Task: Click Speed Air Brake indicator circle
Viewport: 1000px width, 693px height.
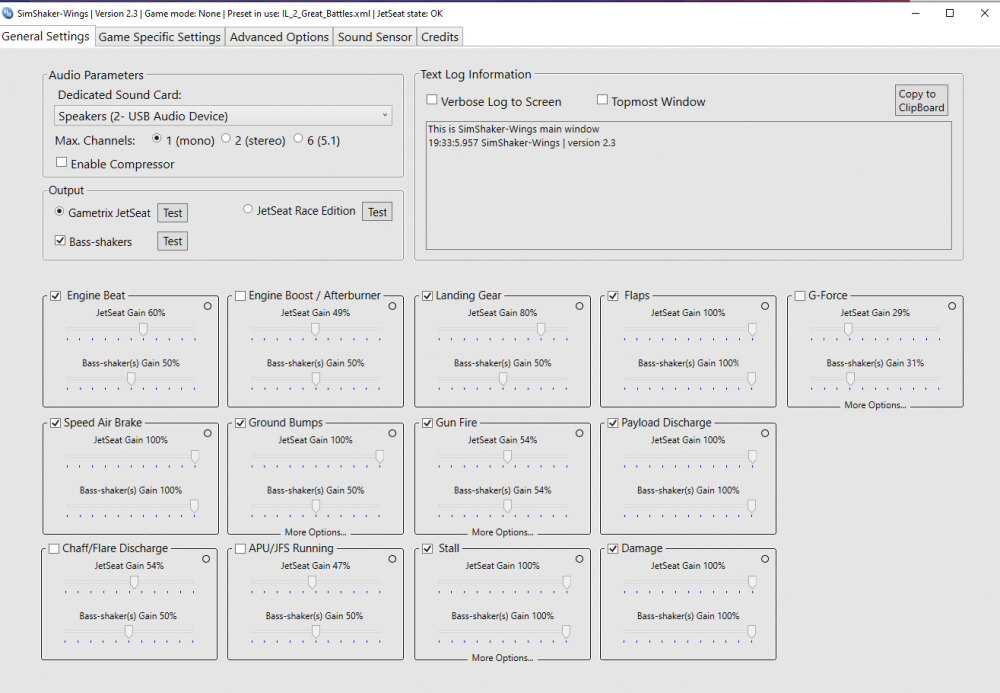Action: [208, 433]
